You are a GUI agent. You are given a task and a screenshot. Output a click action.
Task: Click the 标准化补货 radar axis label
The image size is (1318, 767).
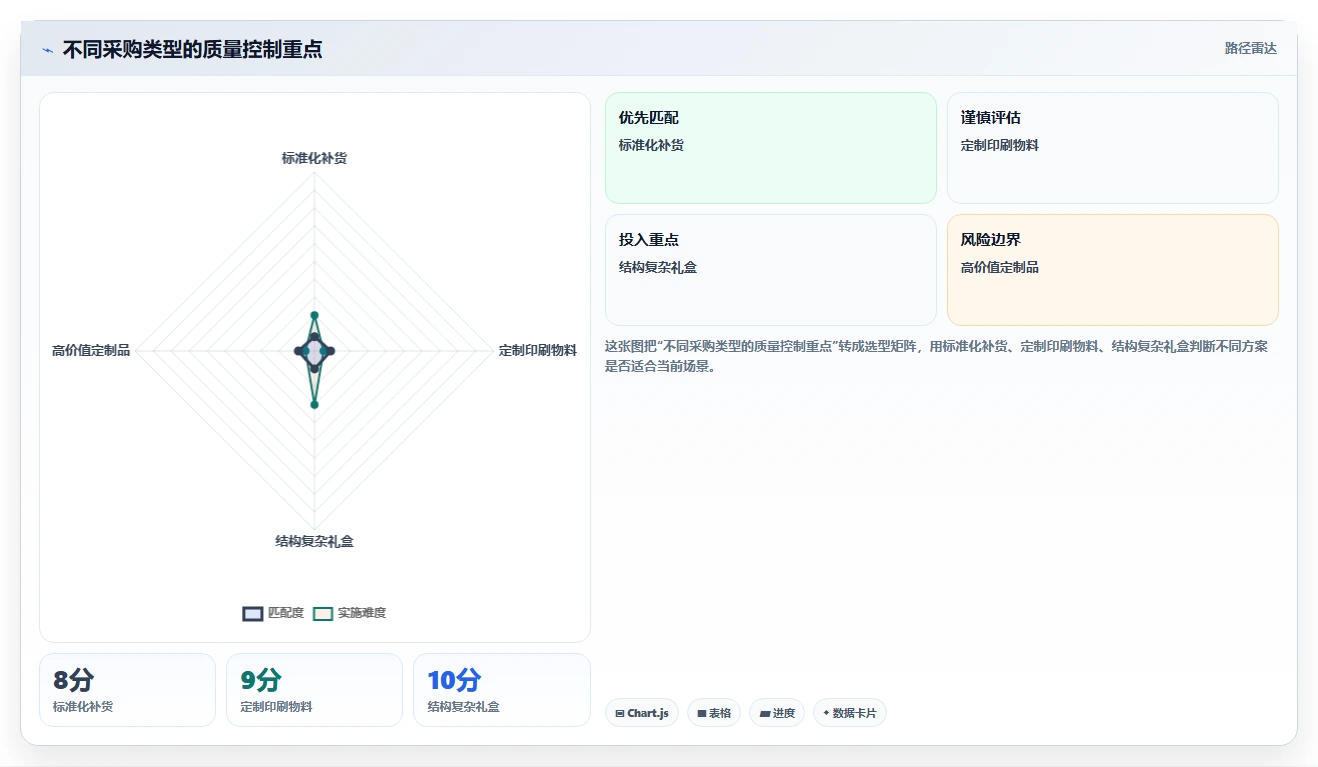click(315, 158)
